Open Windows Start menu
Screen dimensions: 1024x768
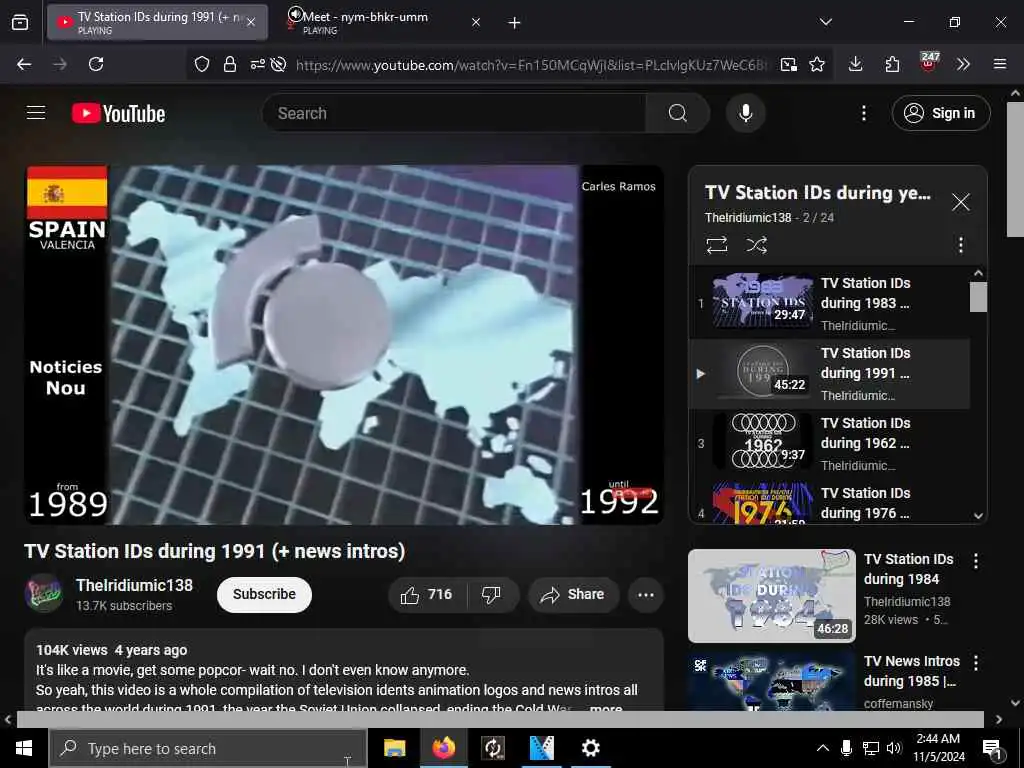pyautogui.click(x=24, y=748)
